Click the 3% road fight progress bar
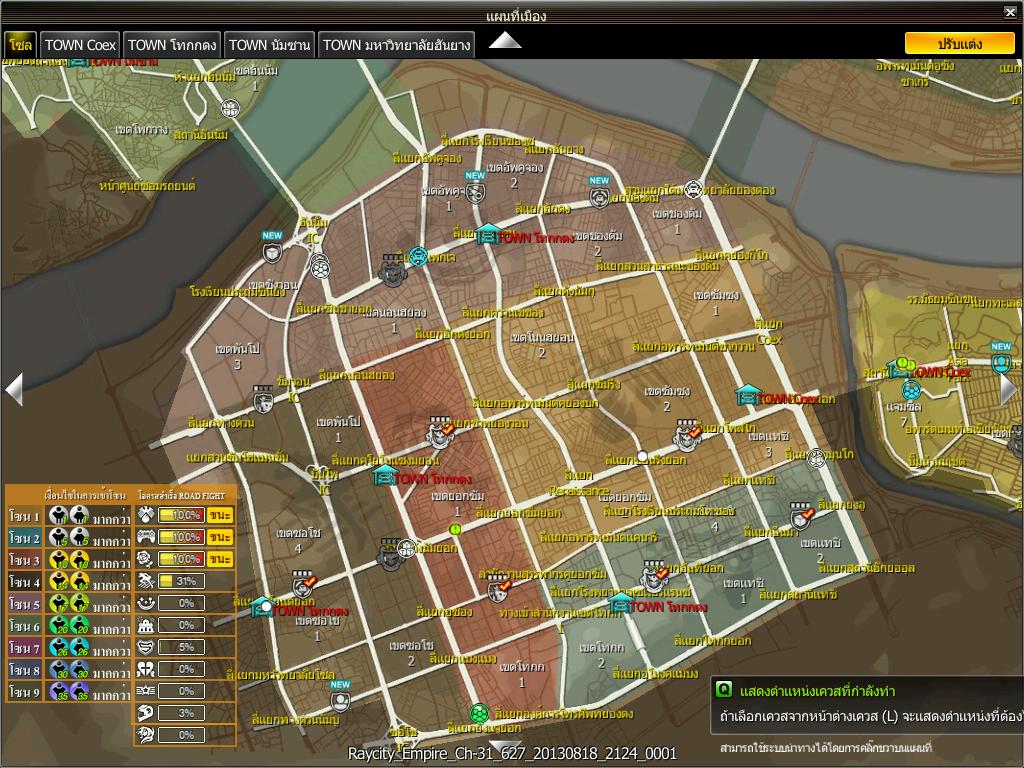The width and height of the screenshot is (1024, 768). tap(181, 712)
